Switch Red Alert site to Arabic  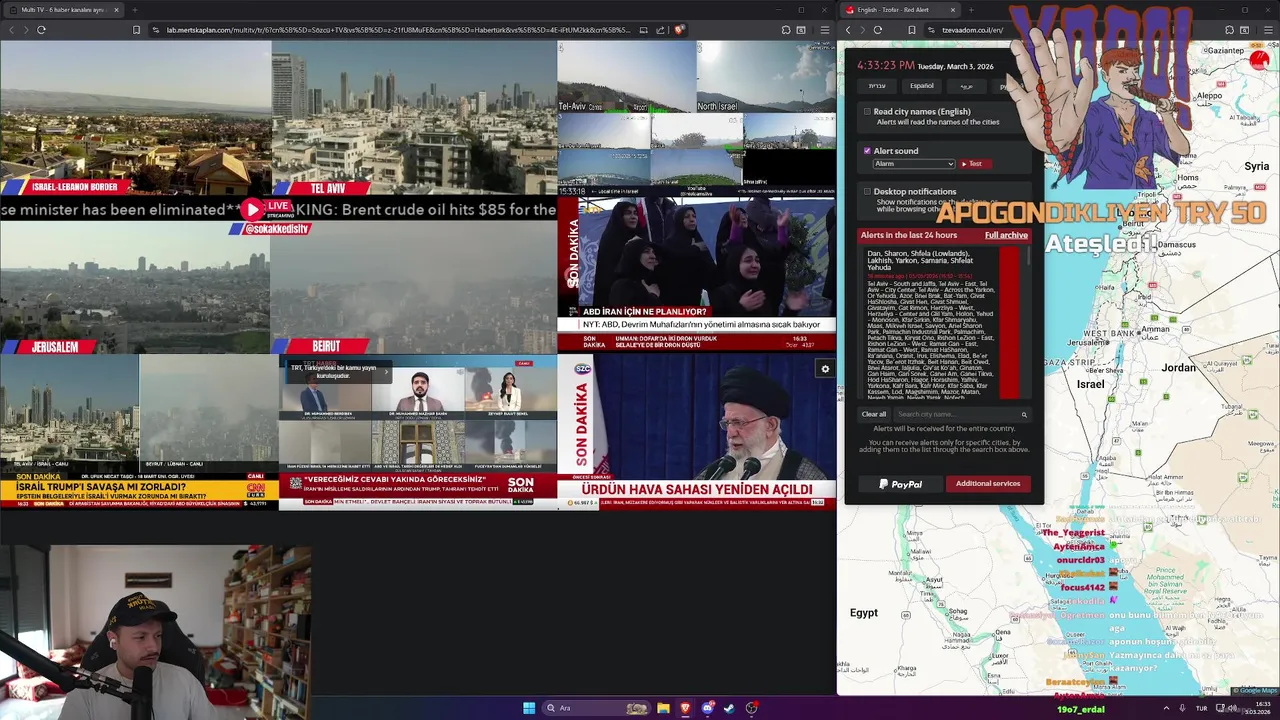coord(966,86)
